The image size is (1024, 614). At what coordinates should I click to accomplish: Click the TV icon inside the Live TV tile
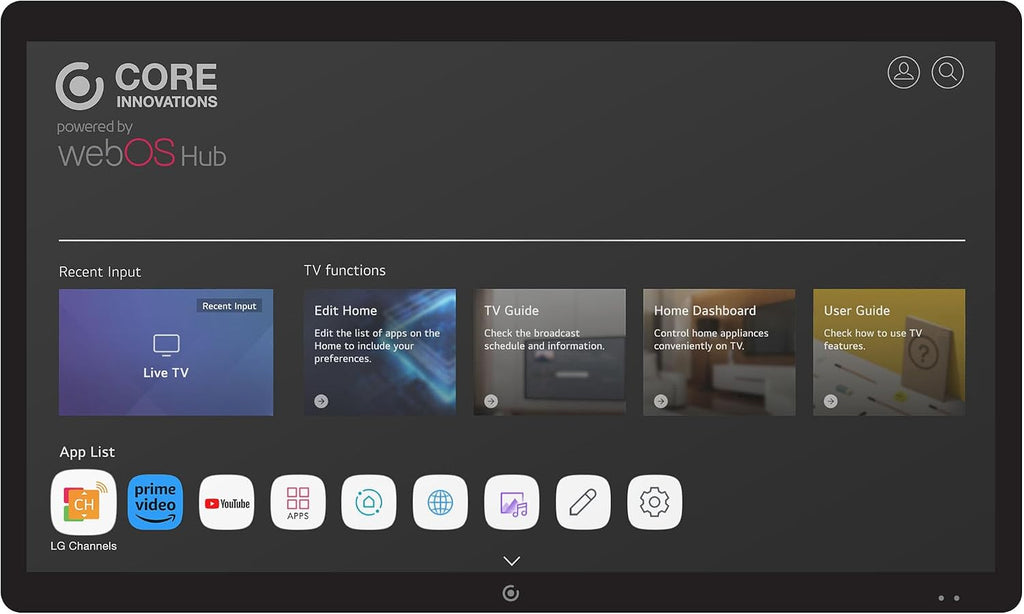(166, 345)
